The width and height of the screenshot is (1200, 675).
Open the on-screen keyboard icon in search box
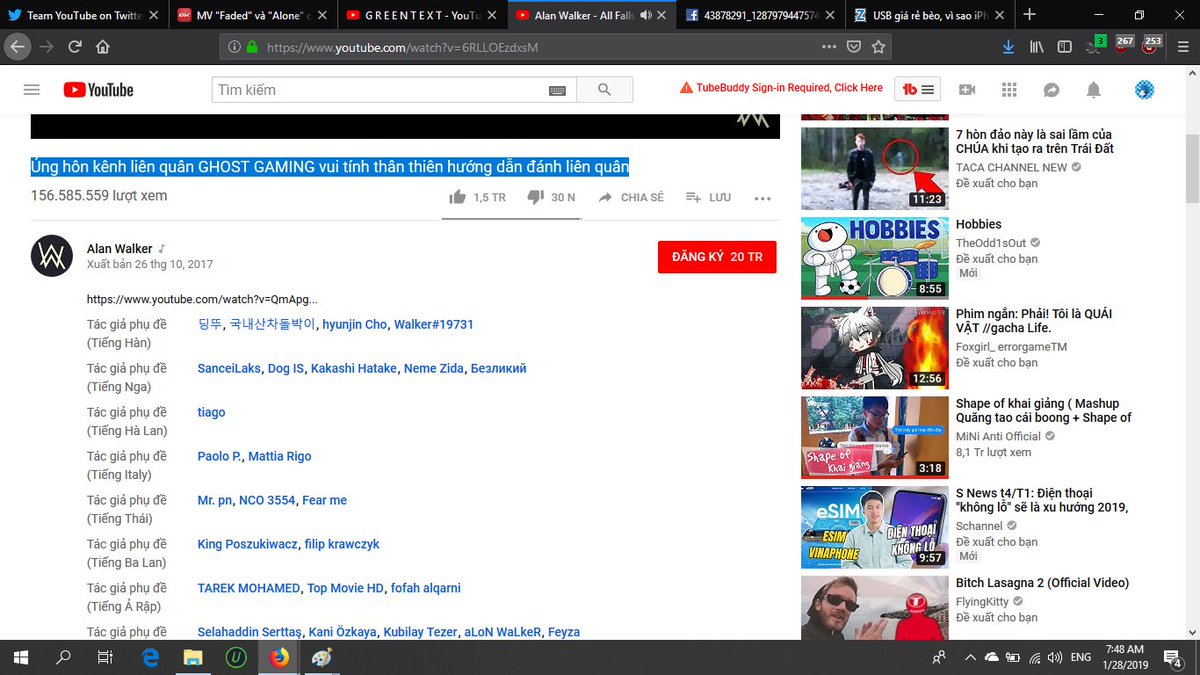click(559, 90)
